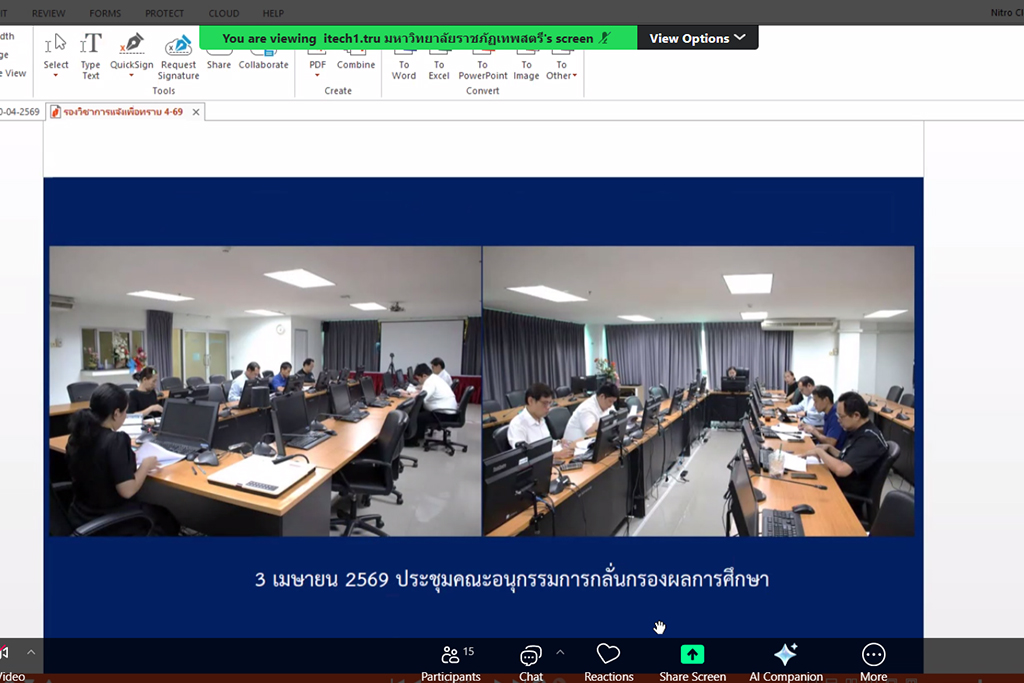Click the left meeting room photo
Screen dimensions: 1024x683
(x=265, y=391)
